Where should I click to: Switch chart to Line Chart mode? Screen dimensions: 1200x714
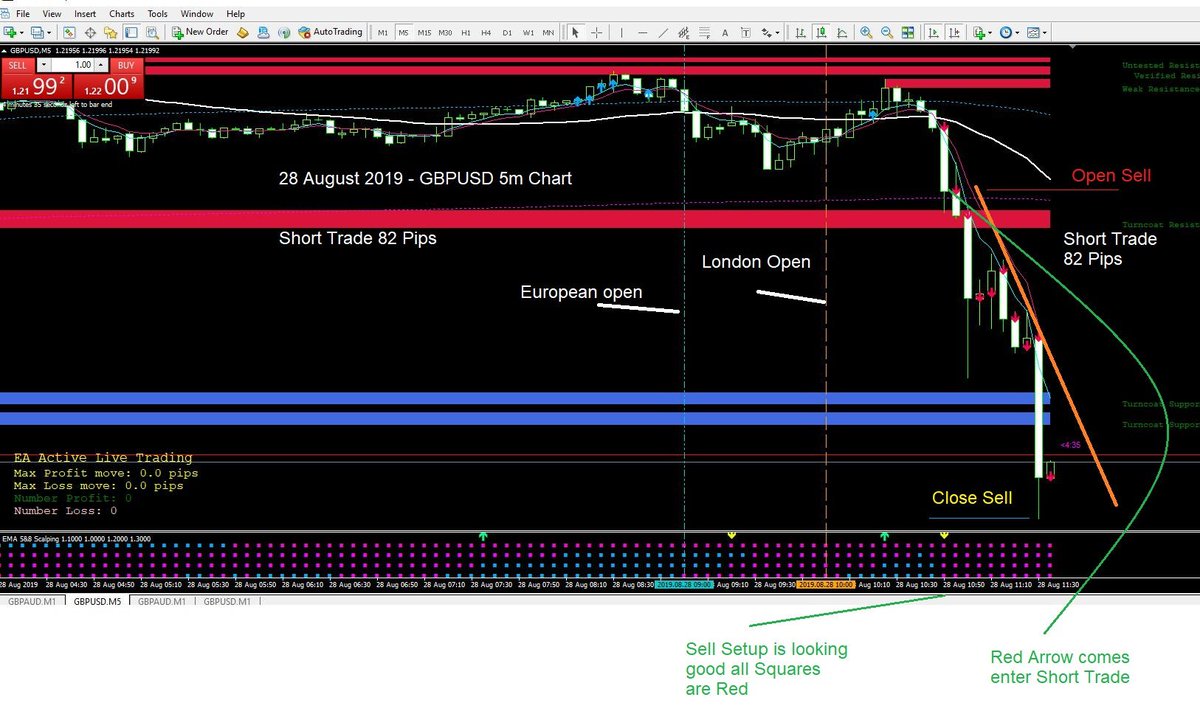point(842,32)
